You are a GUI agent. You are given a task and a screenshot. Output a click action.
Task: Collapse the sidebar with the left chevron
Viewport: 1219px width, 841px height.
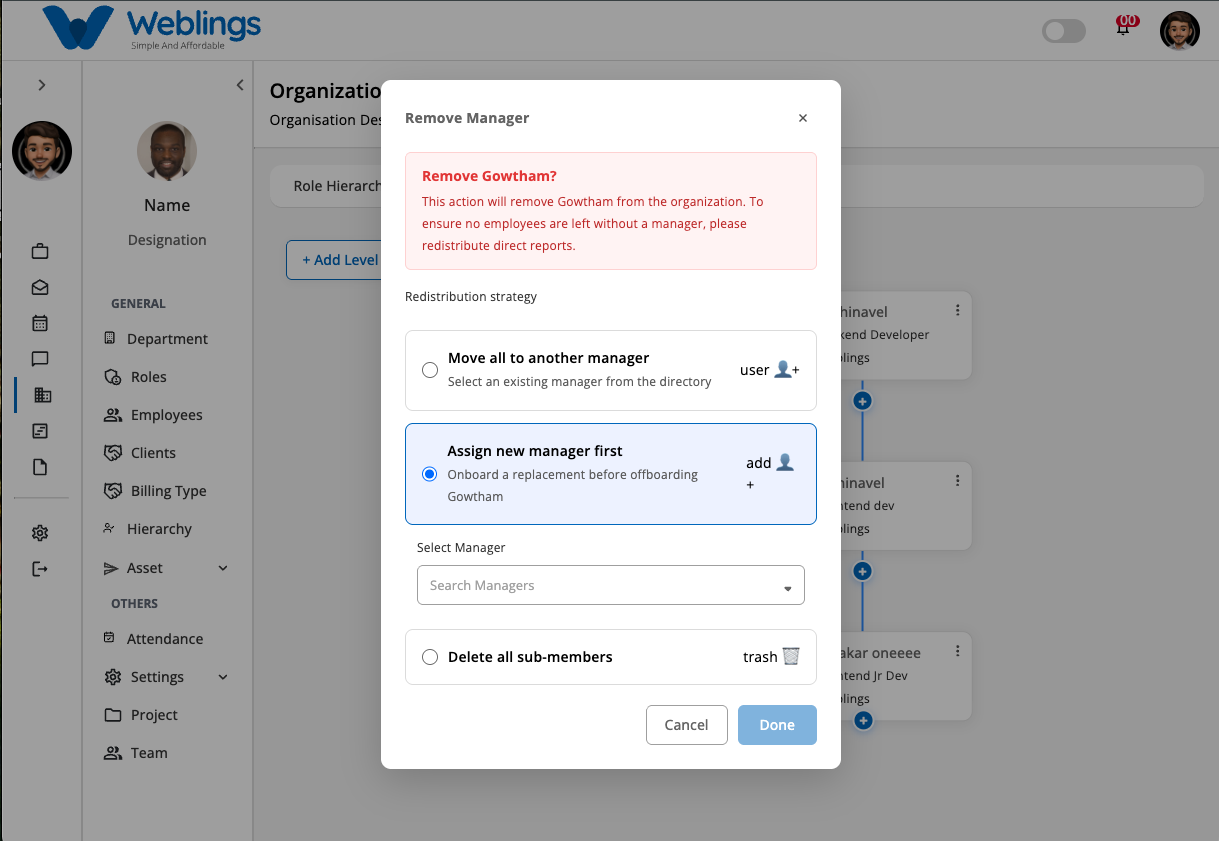point(240,85)
